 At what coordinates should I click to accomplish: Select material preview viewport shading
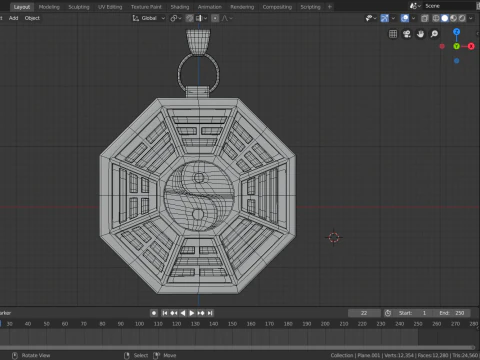(x=453, y=18)
